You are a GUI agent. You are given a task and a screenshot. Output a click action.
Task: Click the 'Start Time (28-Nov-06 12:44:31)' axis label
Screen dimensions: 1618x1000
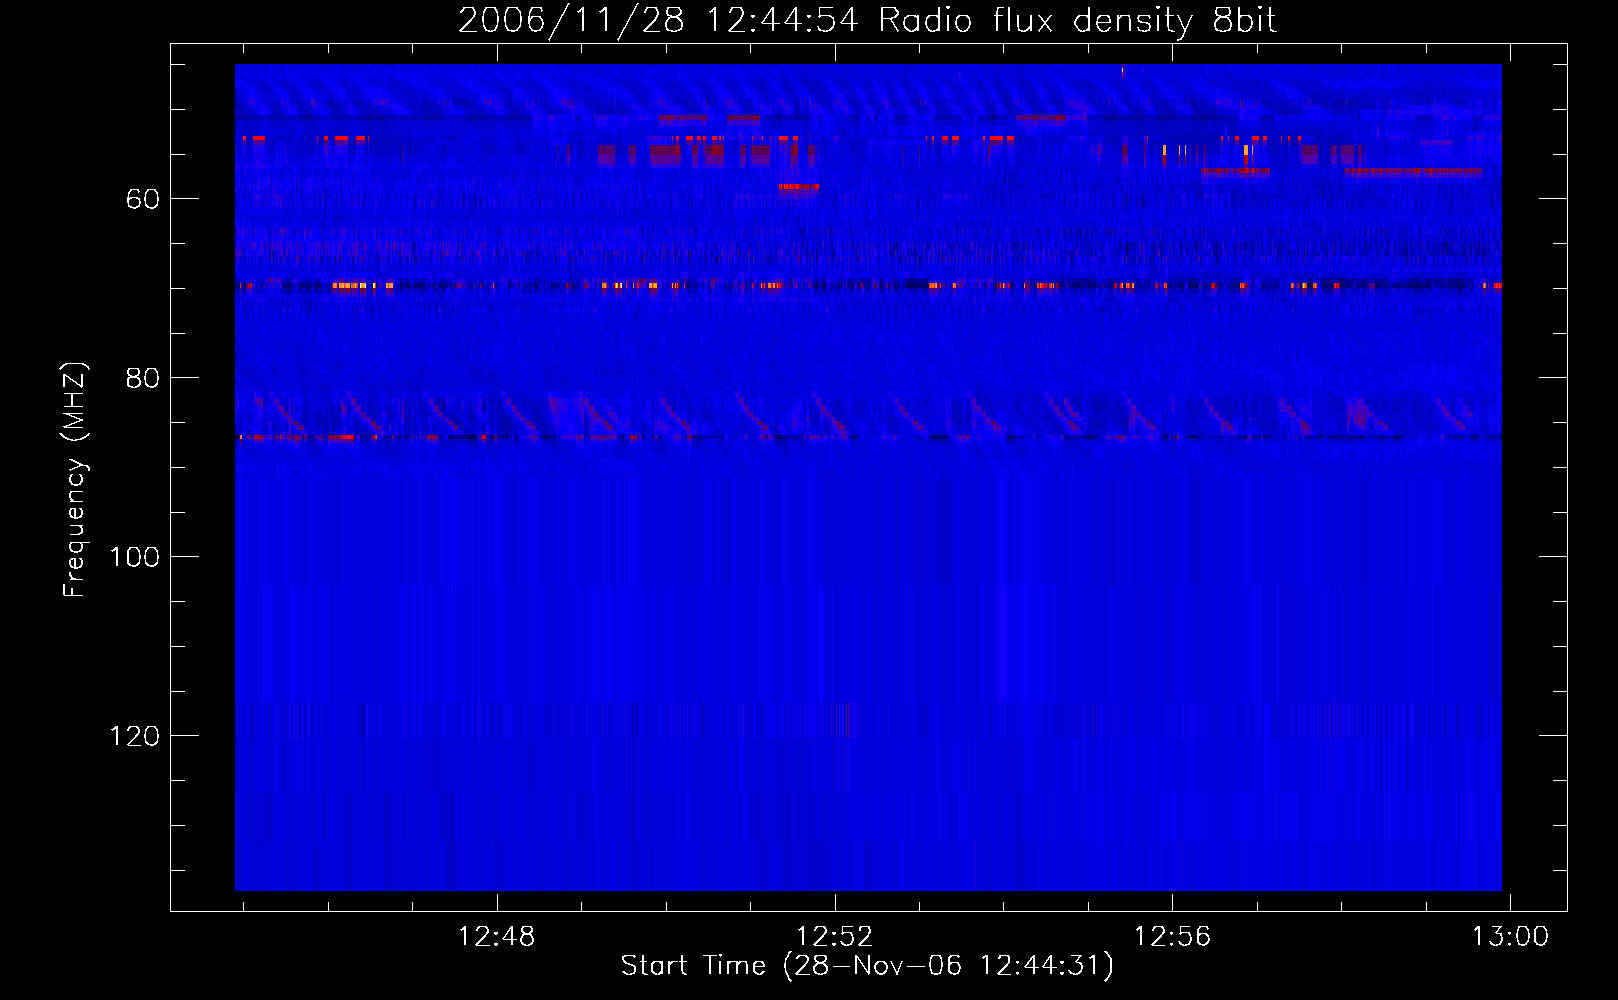(867, 966)
